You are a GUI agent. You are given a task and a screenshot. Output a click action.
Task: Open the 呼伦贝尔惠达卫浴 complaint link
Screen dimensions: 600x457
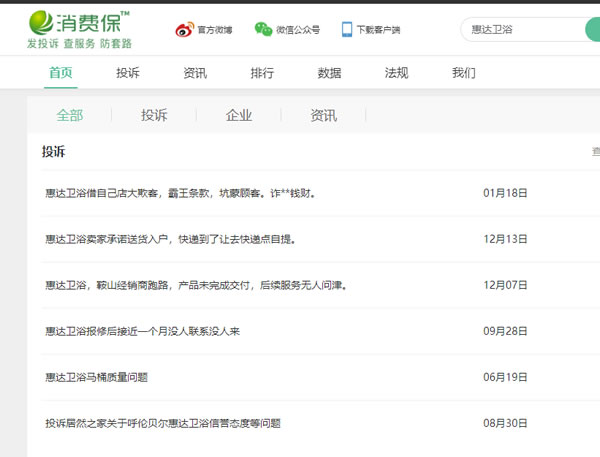click(163, 423)
